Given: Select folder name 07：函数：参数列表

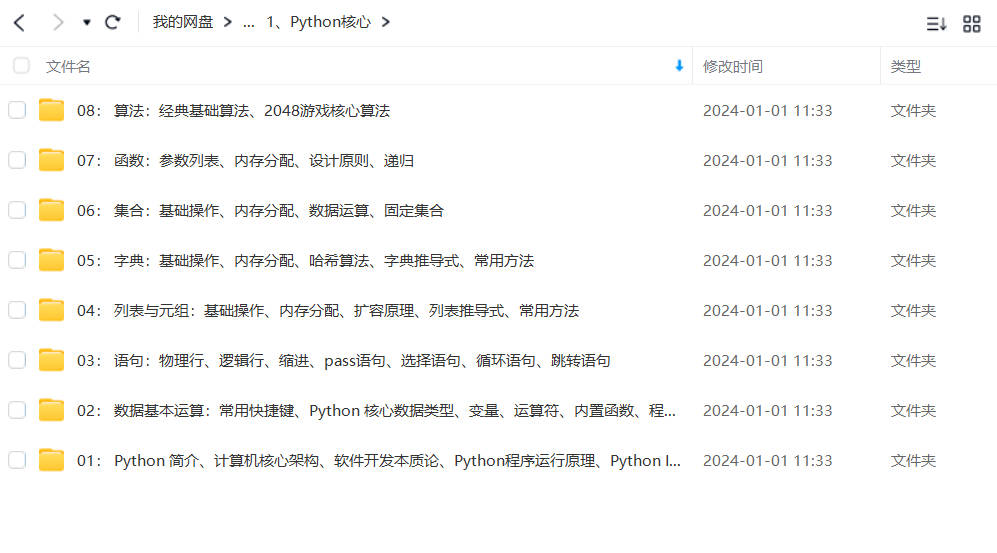Looking at the screenshot, I should [245, 161].
